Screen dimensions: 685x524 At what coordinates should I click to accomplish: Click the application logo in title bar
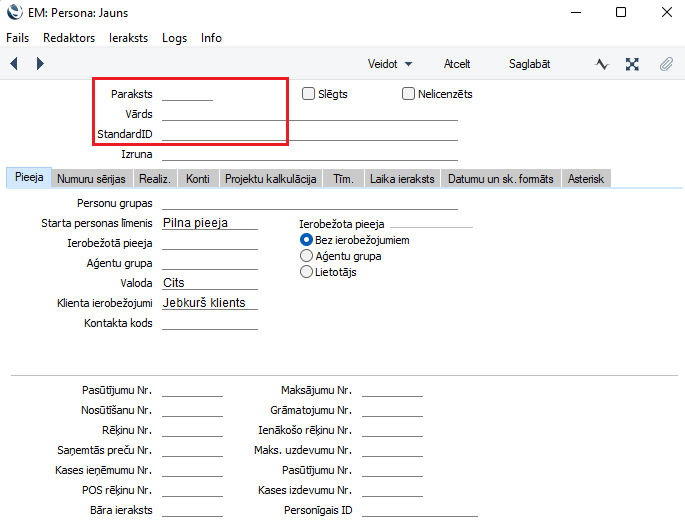(x=13, y=12)
